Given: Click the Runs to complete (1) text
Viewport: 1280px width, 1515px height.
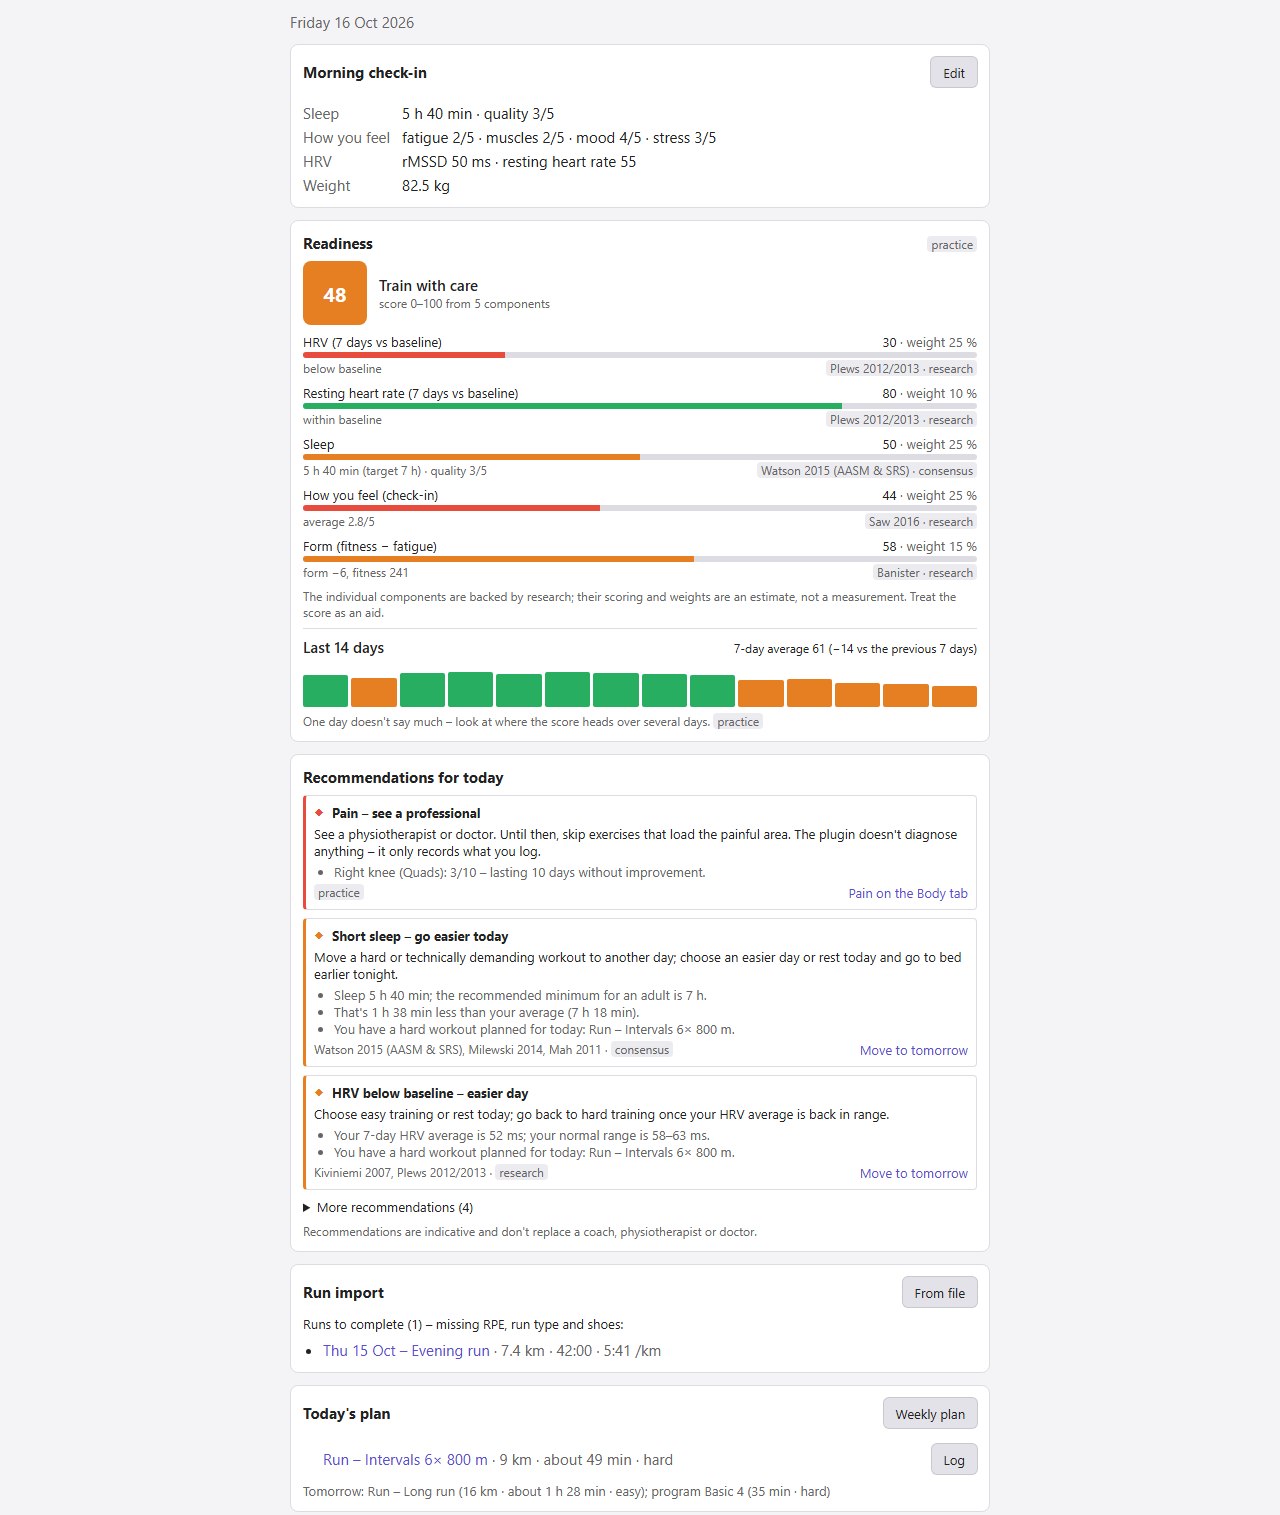Looking at the screenshot, I should coord(463,1325).
